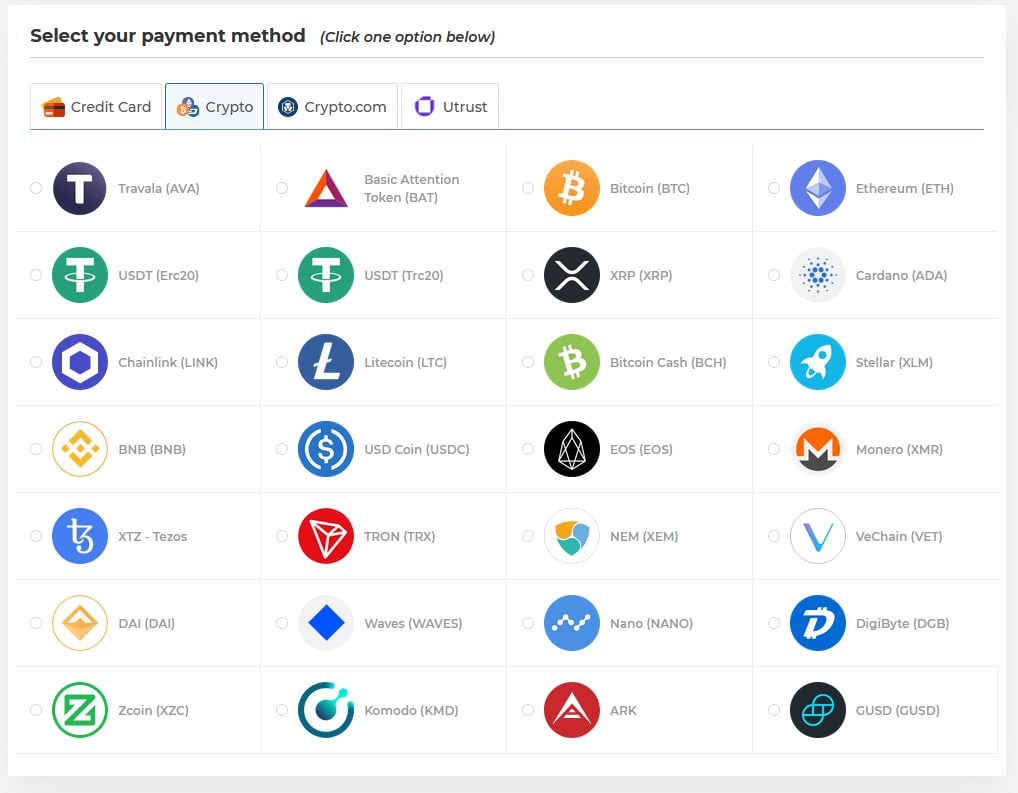Click the EOS icon
The height and width of the screenshot is (793, 1018).
click(572, 449)
